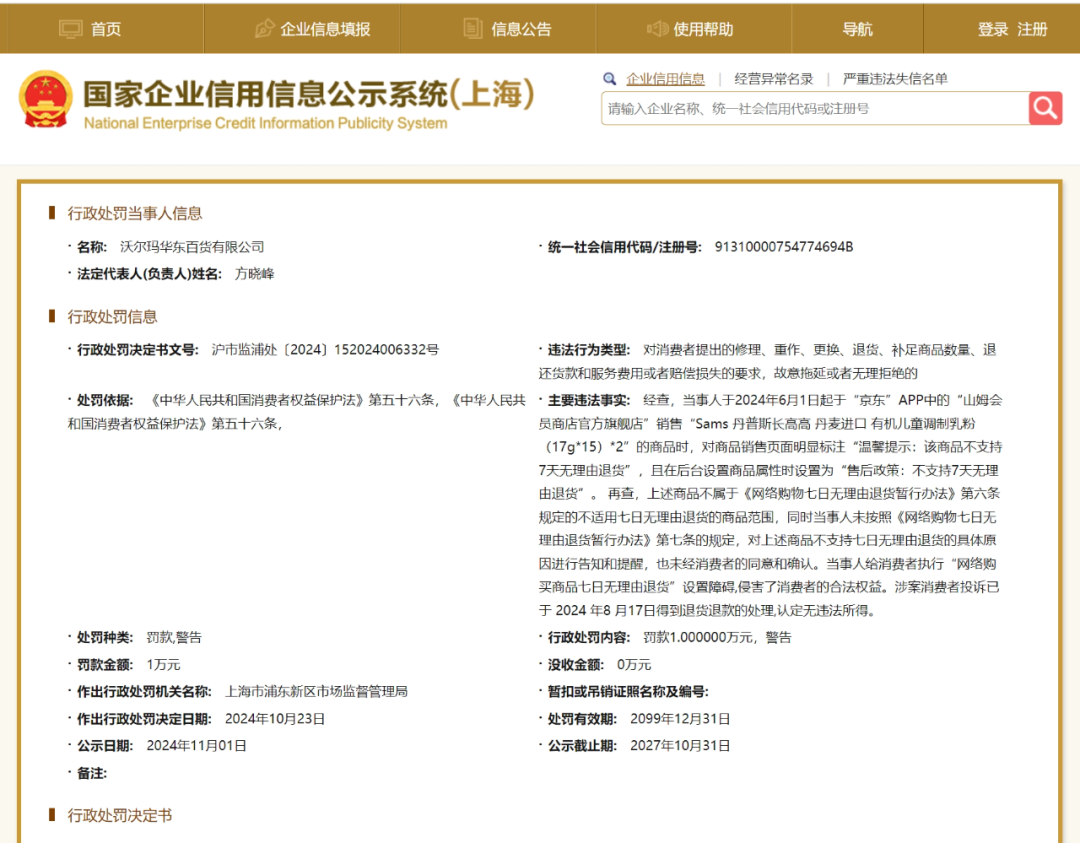The image size is (1080, 843).
Task: Click the penalty validity date 2099年12月31日
Action: click(x=680, y=718)
